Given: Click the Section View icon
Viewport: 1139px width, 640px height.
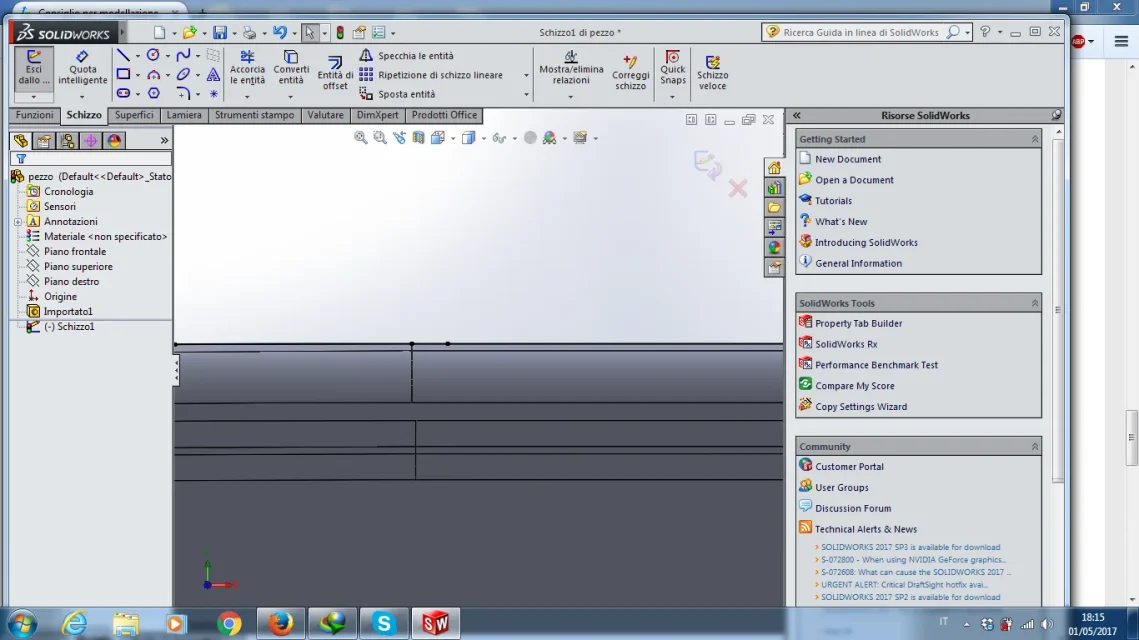Looking at the screenshot, I should tap(418, 137).
